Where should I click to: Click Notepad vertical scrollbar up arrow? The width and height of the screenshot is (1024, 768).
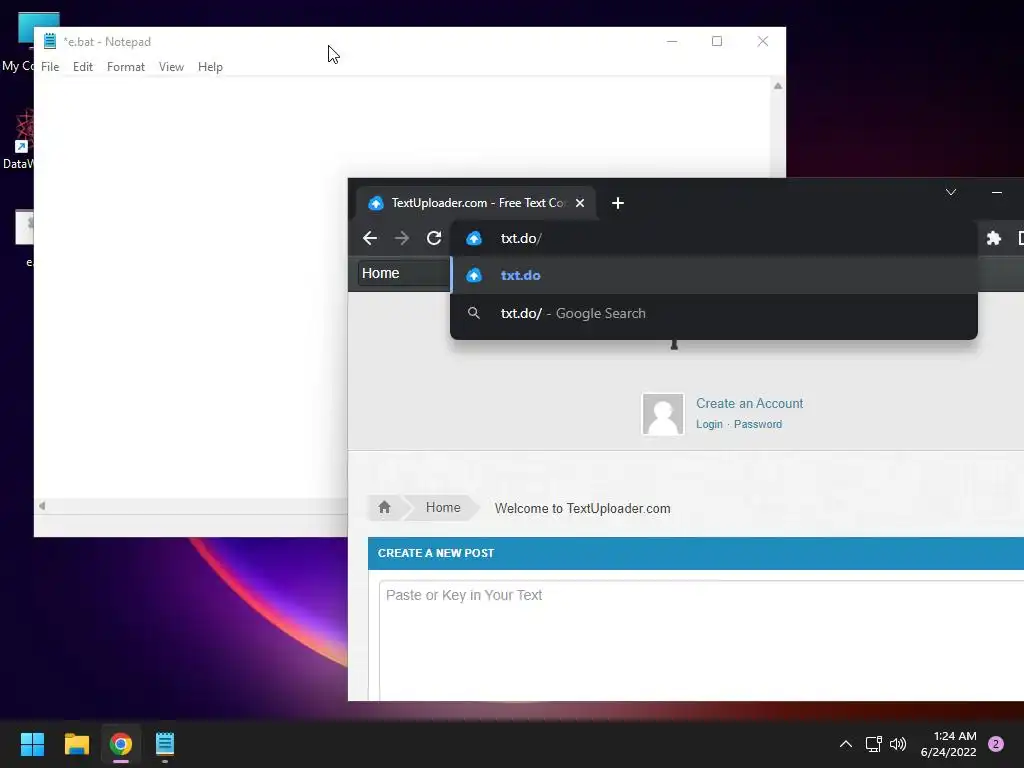pos(778,86)
